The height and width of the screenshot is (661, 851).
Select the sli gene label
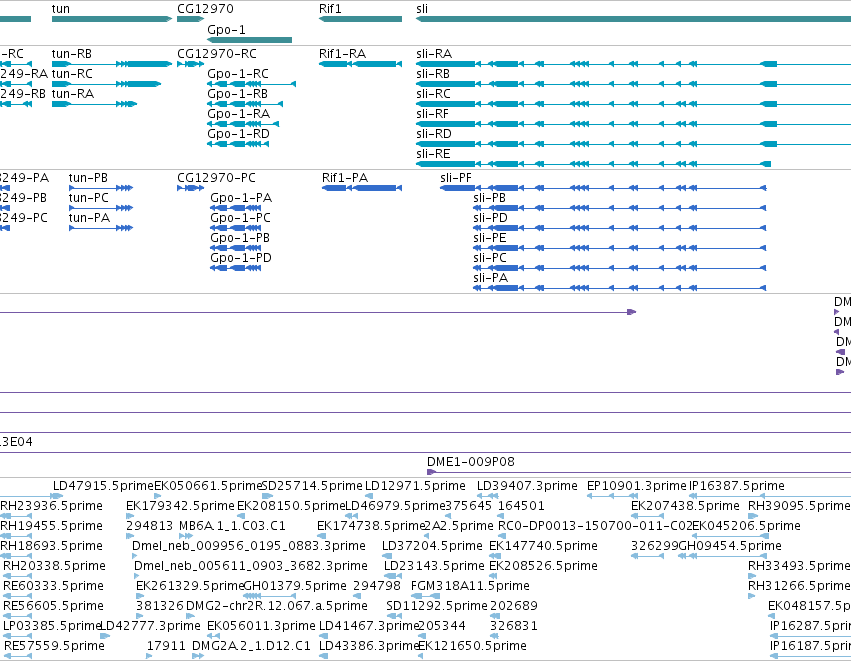point(422,9)
